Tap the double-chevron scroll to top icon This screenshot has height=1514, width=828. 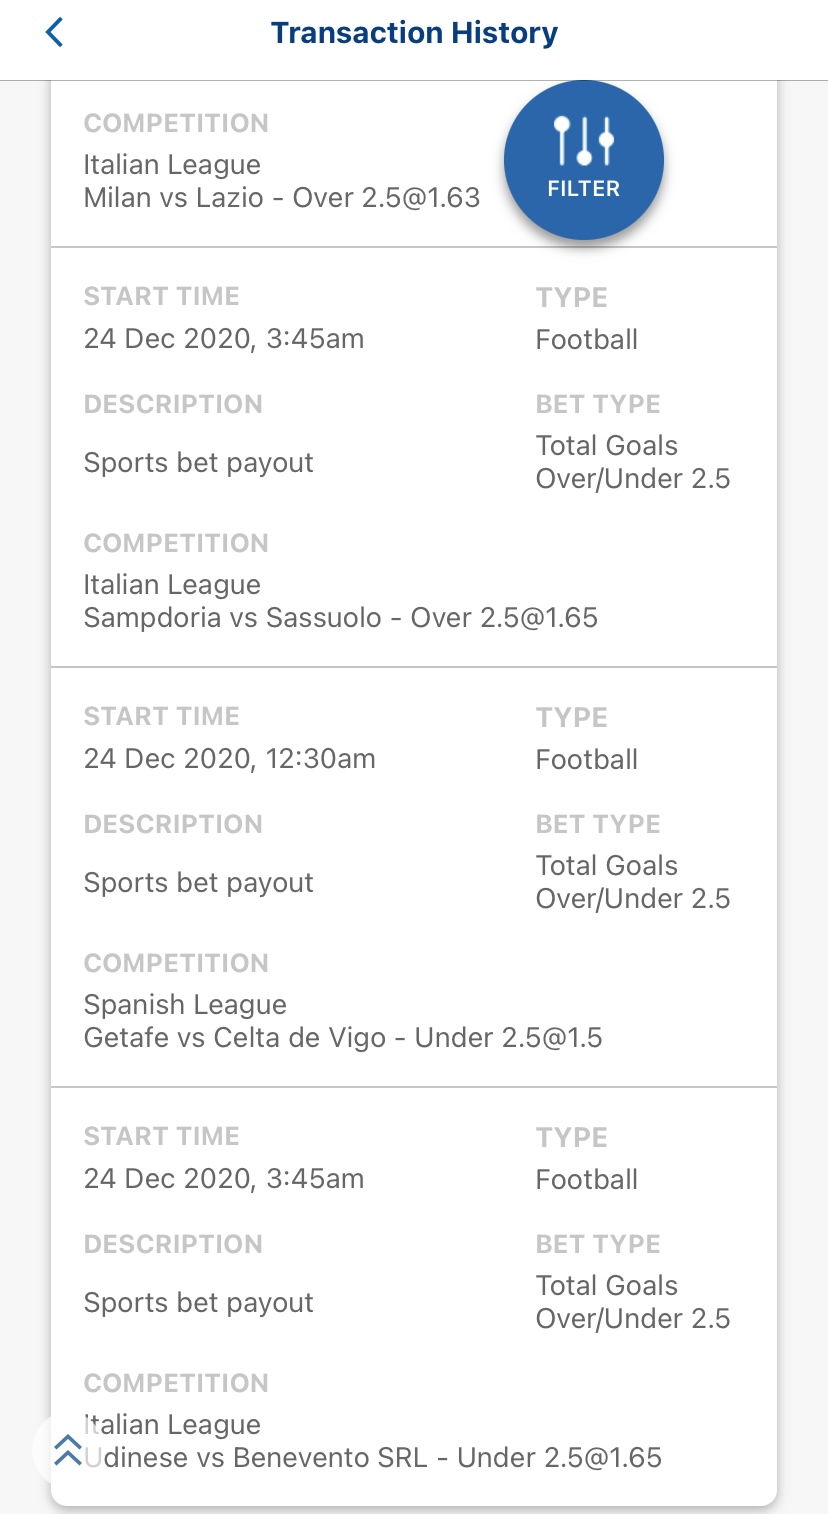click(67, 1449)
